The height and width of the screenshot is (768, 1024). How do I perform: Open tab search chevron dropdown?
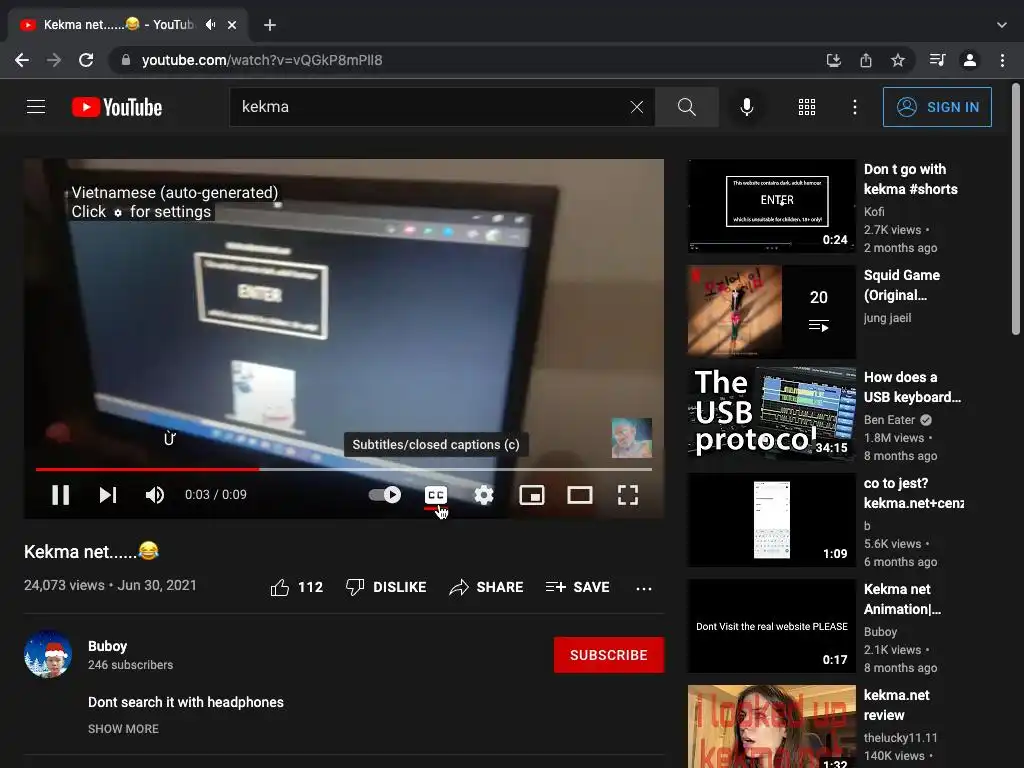pos(1002,25)
